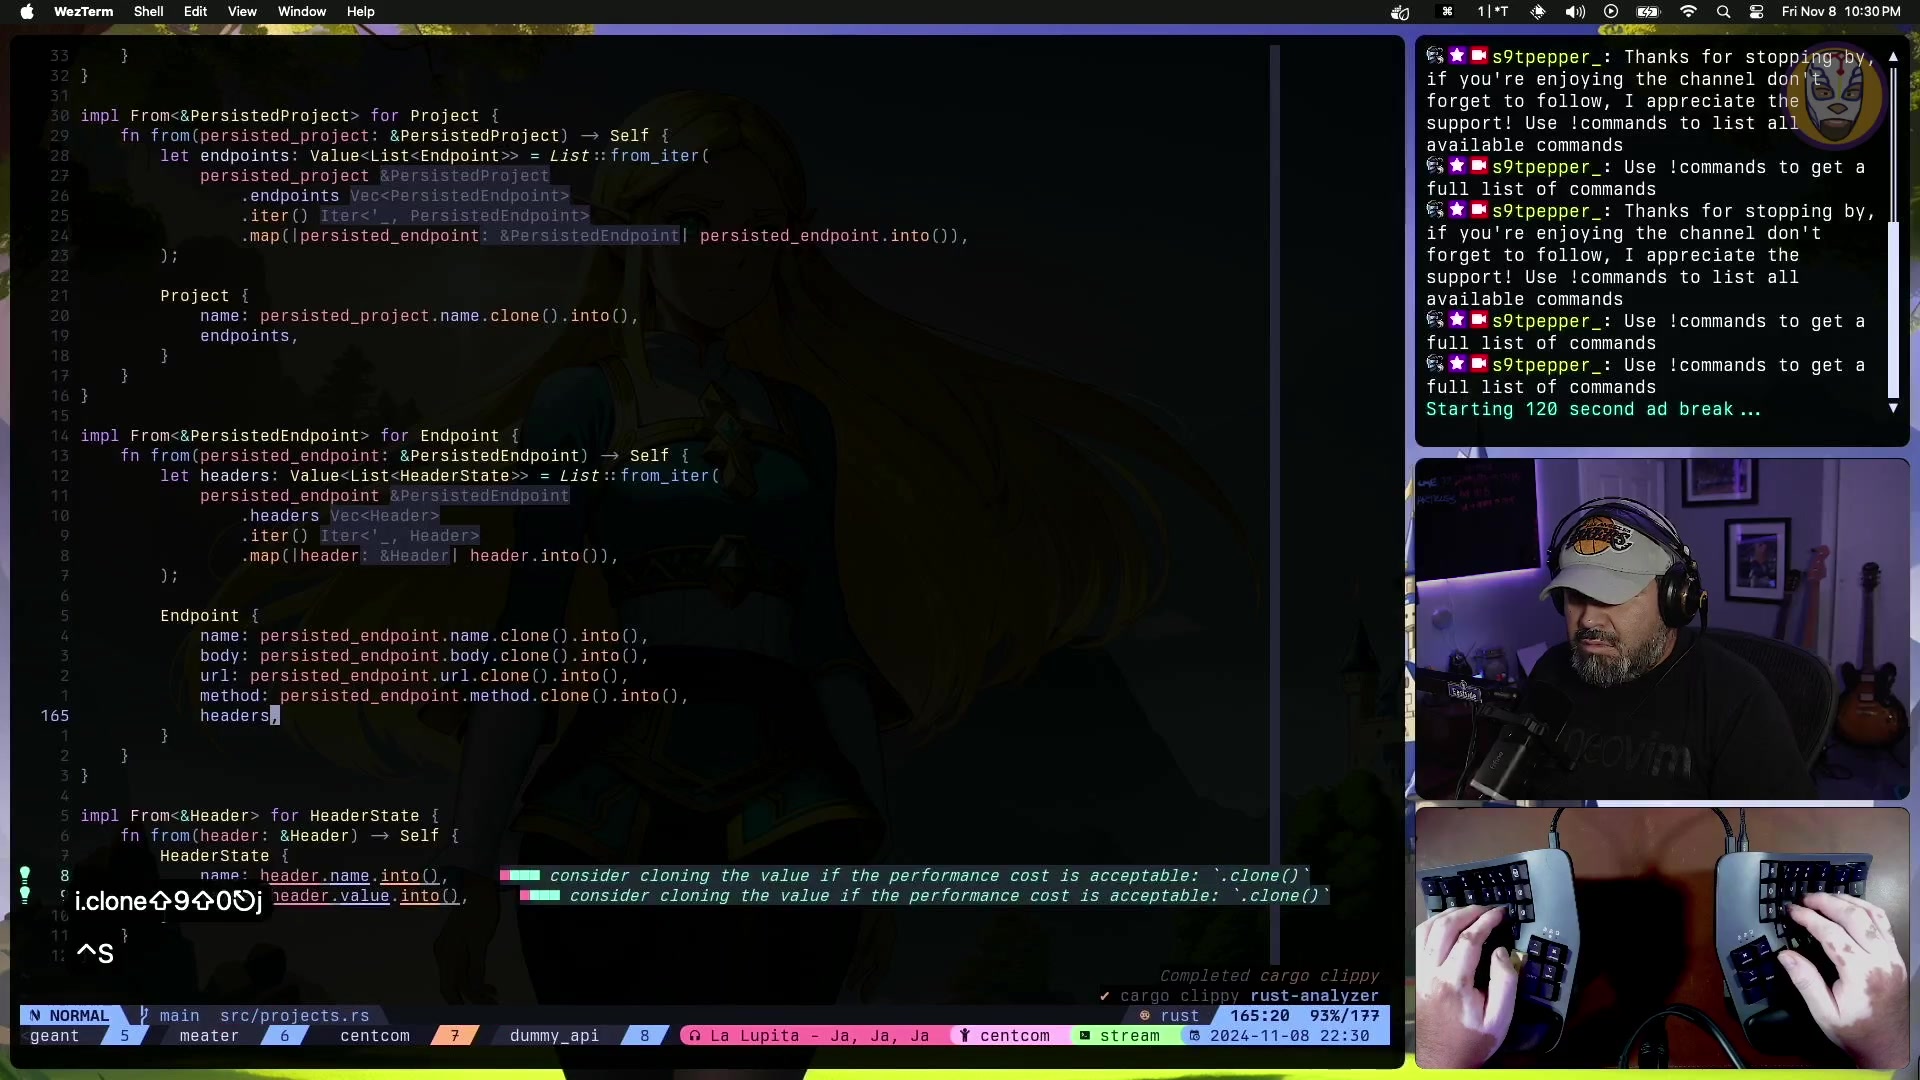Open the Shell menu
Image resolution: width=1920 pixels, height=1080 pixels.
click(148, 12)
